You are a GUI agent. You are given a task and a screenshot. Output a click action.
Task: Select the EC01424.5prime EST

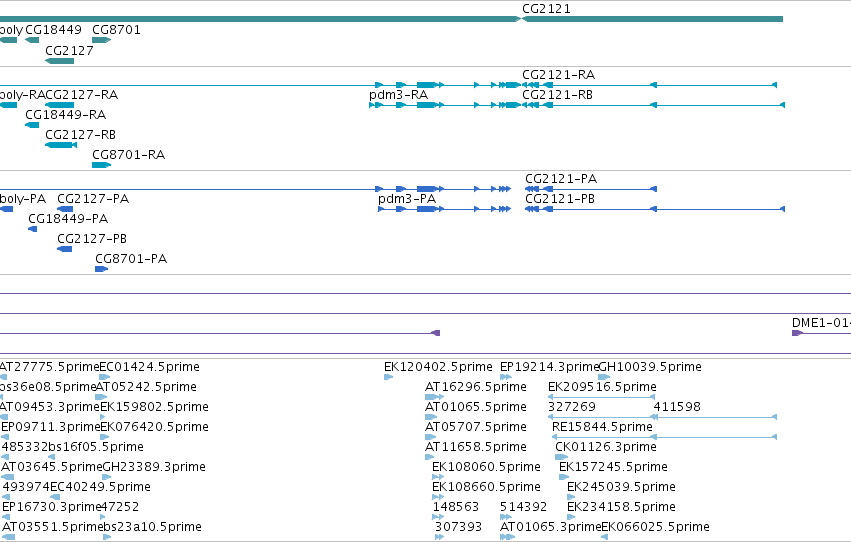click(x=105, y=377)
